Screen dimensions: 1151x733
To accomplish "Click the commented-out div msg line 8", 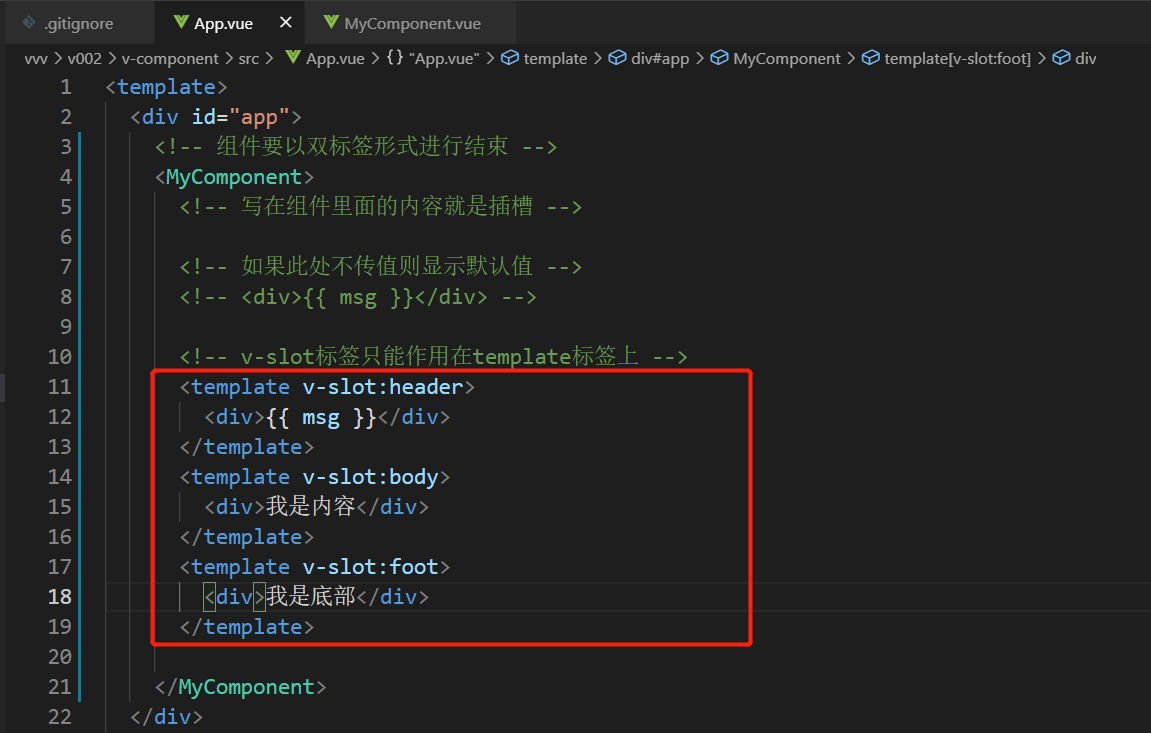I will pyautogui.click(x=358, y=297).
